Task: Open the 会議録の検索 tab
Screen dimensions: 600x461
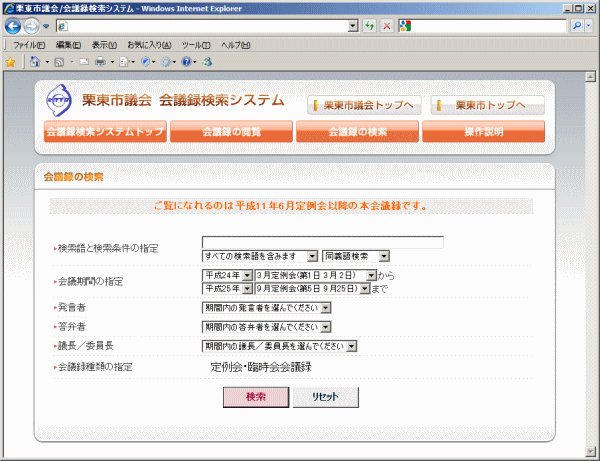Action: pyautogui.click(x=357, y=132)
